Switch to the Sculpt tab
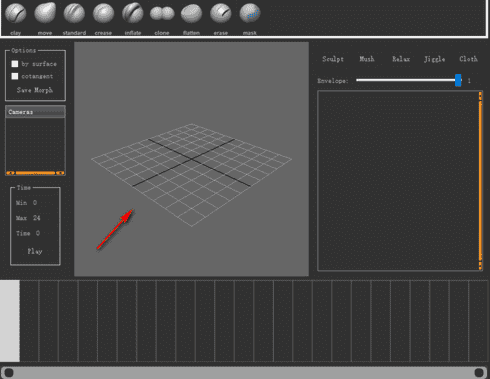 click(x=333, y=59)
